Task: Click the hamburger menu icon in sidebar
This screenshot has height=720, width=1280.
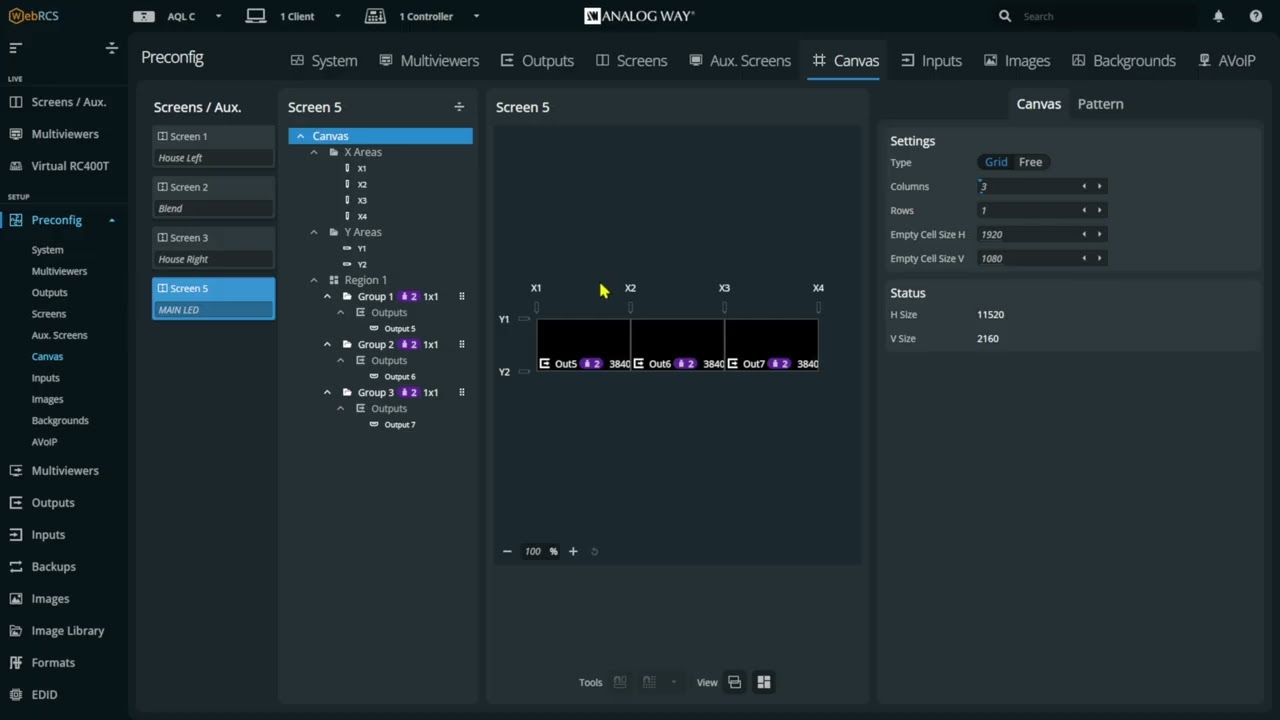Action: pyautogui.click(x=15, y=48)
